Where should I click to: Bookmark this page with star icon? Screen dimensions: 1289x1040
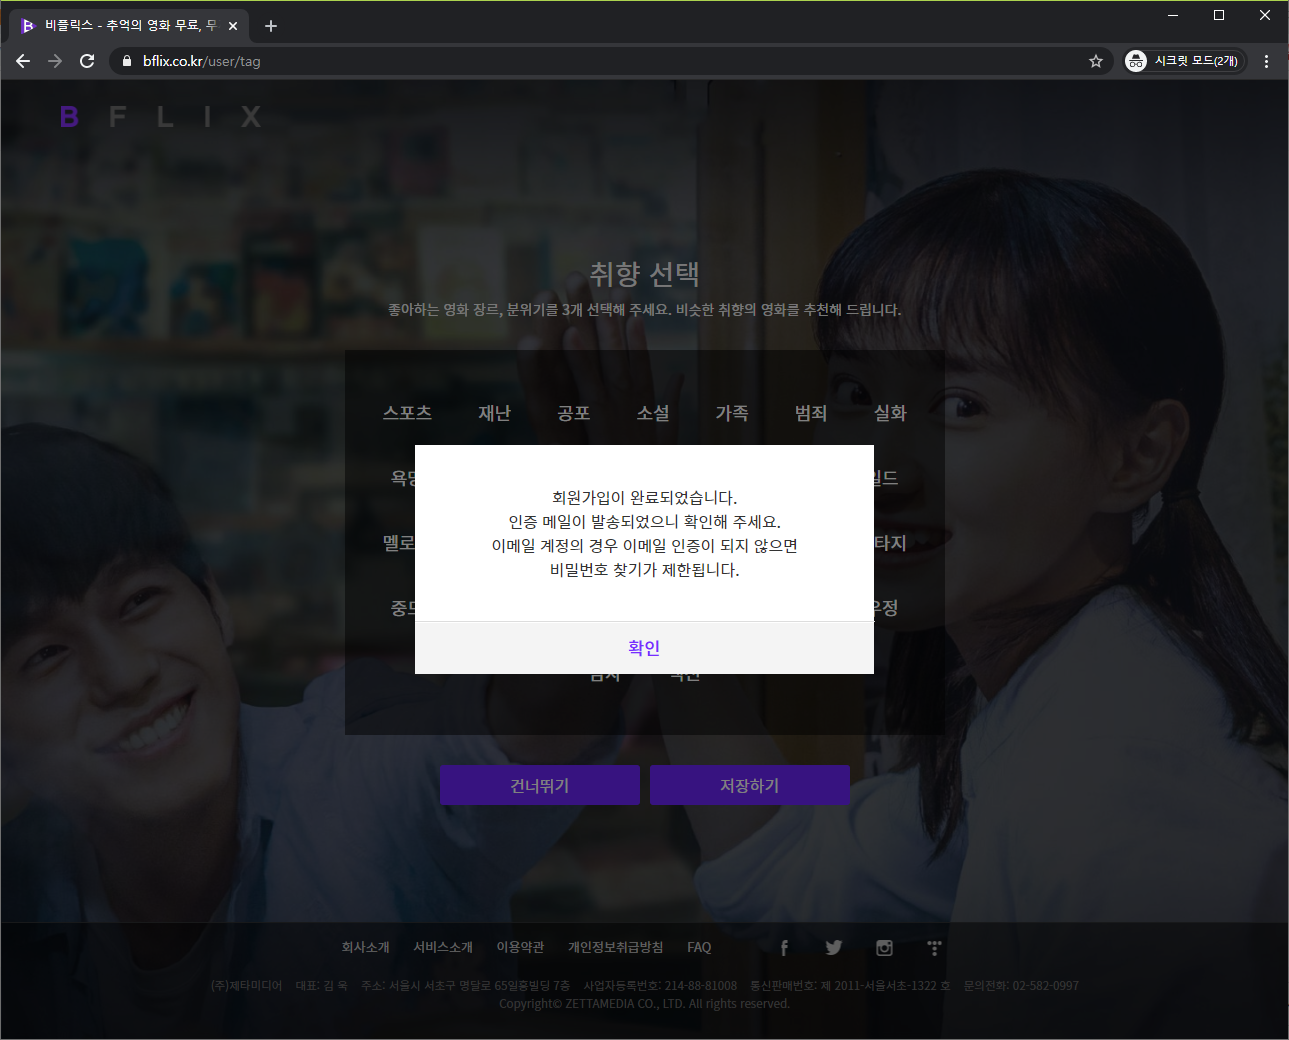[x=1096, y=61]
